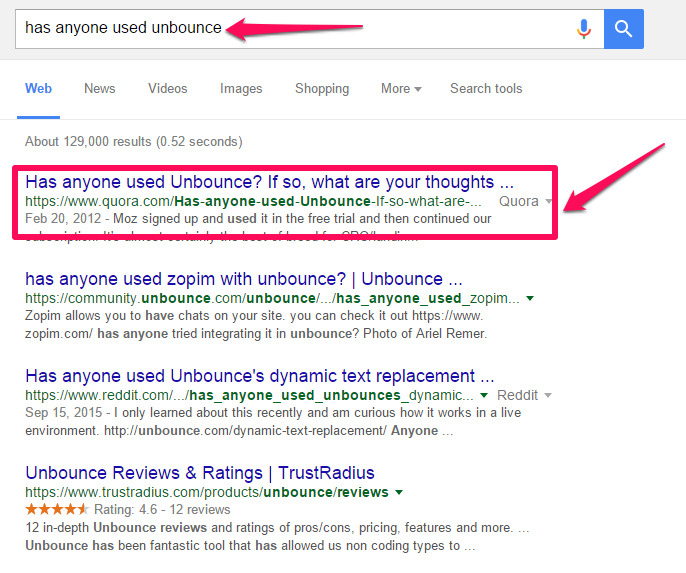Viewport: 686px width, 573px height.
Task: Click the Quora source label on first result
Action: tap(519, 202)
